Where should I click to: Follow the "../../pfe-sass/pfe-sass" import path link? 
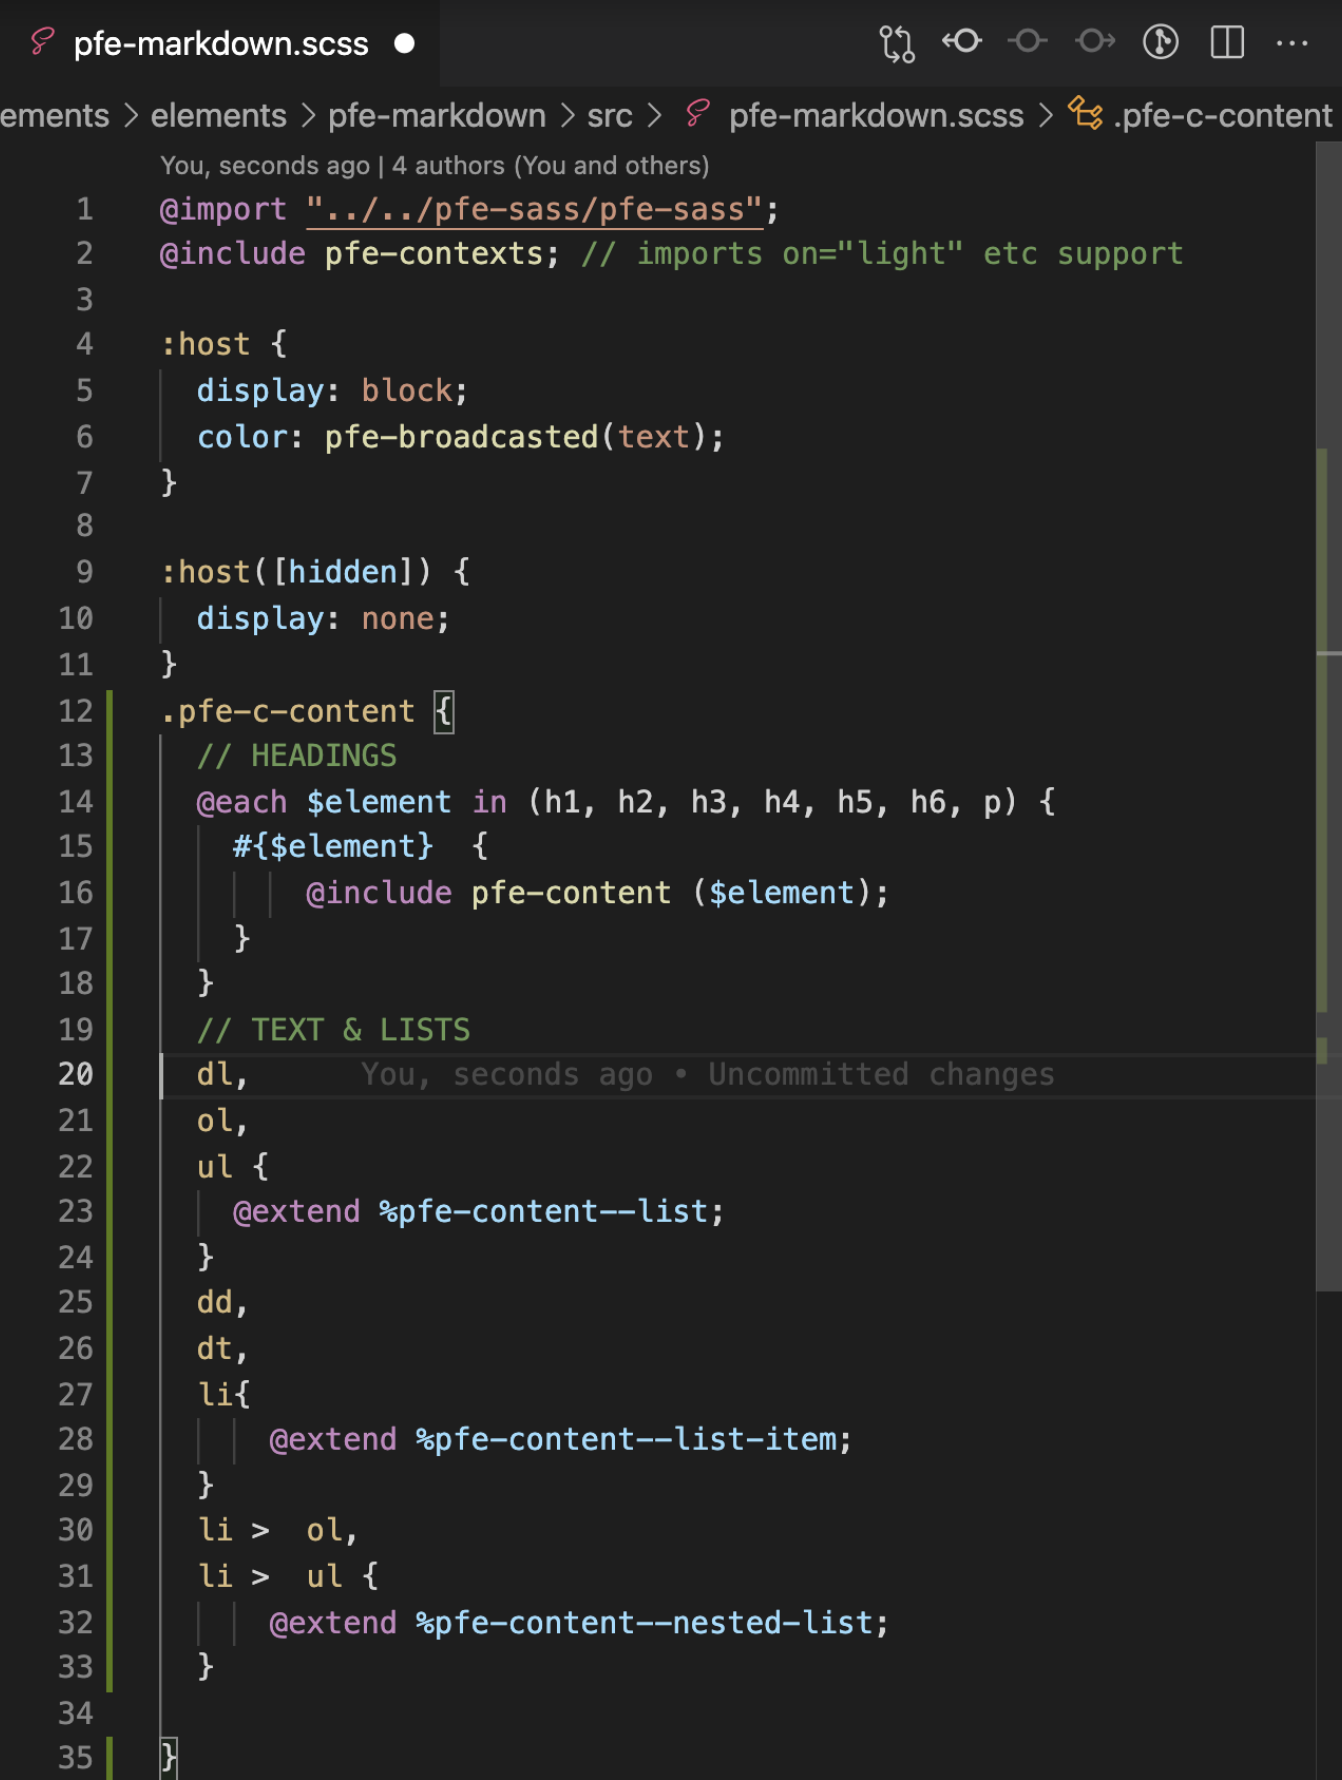tap(535, 209)
